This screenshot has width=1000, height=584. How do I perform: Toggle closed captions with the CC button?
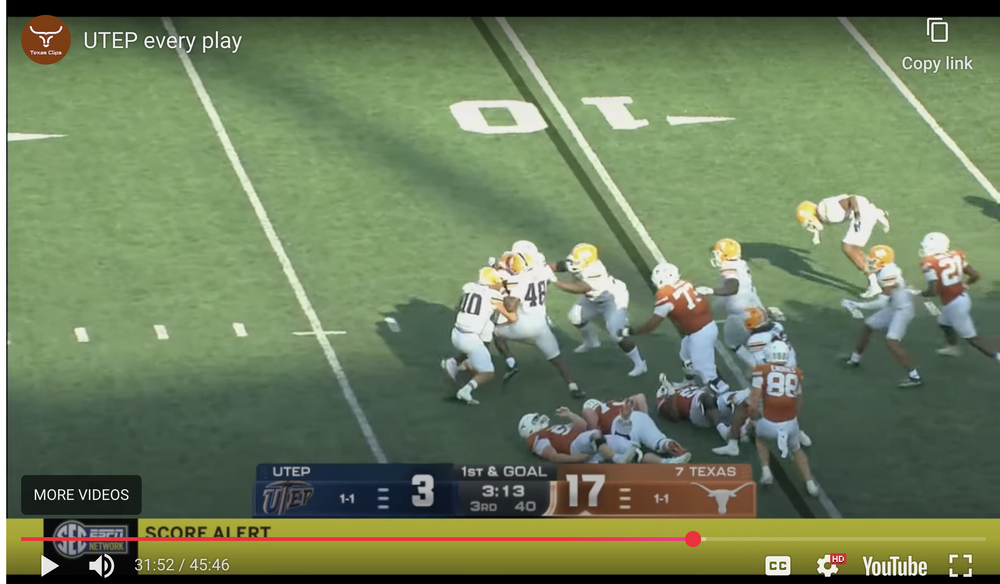(778, 566)
